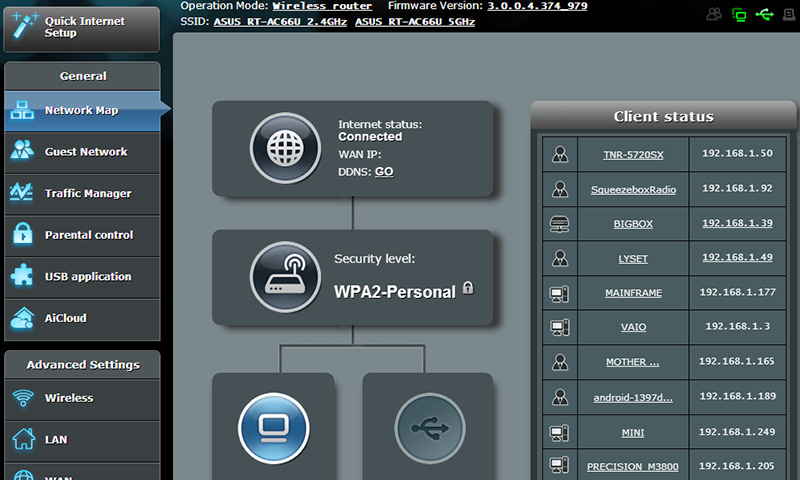Image resolution: width=800 pixels, height=480 pixels.
Task: Open the Guest Network menu item
Action: click(x=85, y=152)
